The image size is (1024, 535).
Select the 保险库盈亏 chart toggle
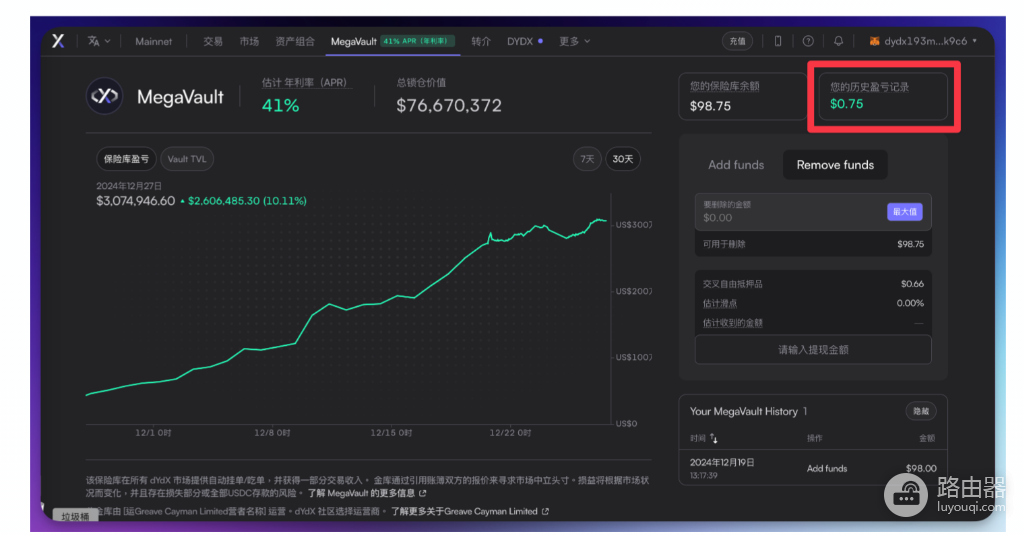[126, 159]
